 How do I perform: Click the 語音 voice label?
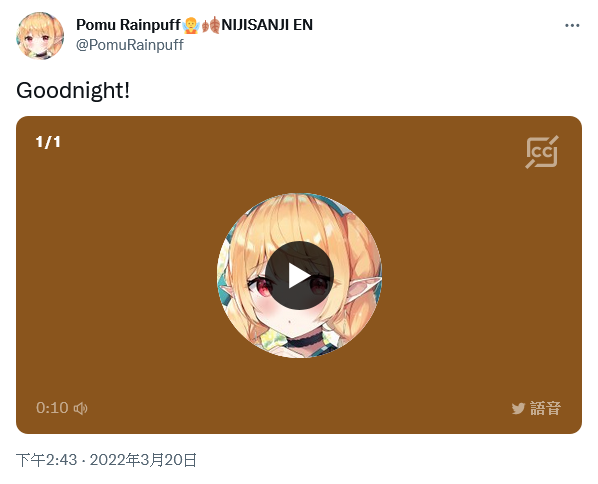[545, 408]
